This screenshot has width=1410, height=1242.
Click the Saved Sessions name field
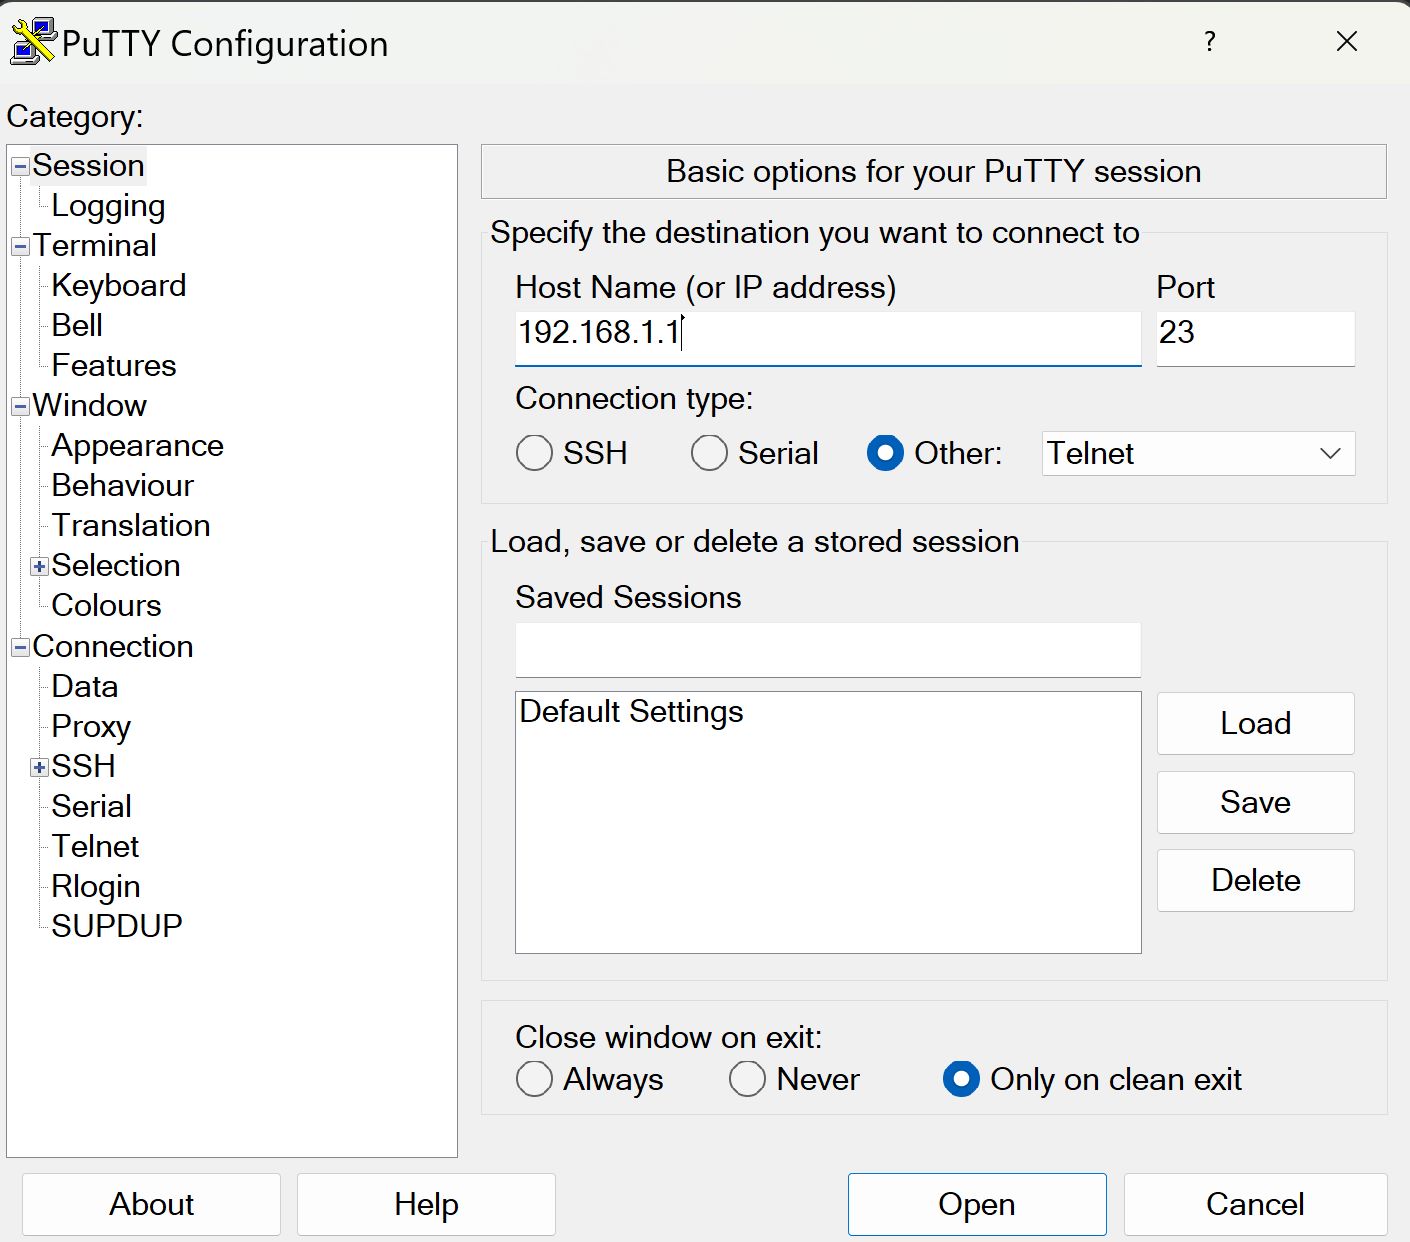tap(828, 650)
